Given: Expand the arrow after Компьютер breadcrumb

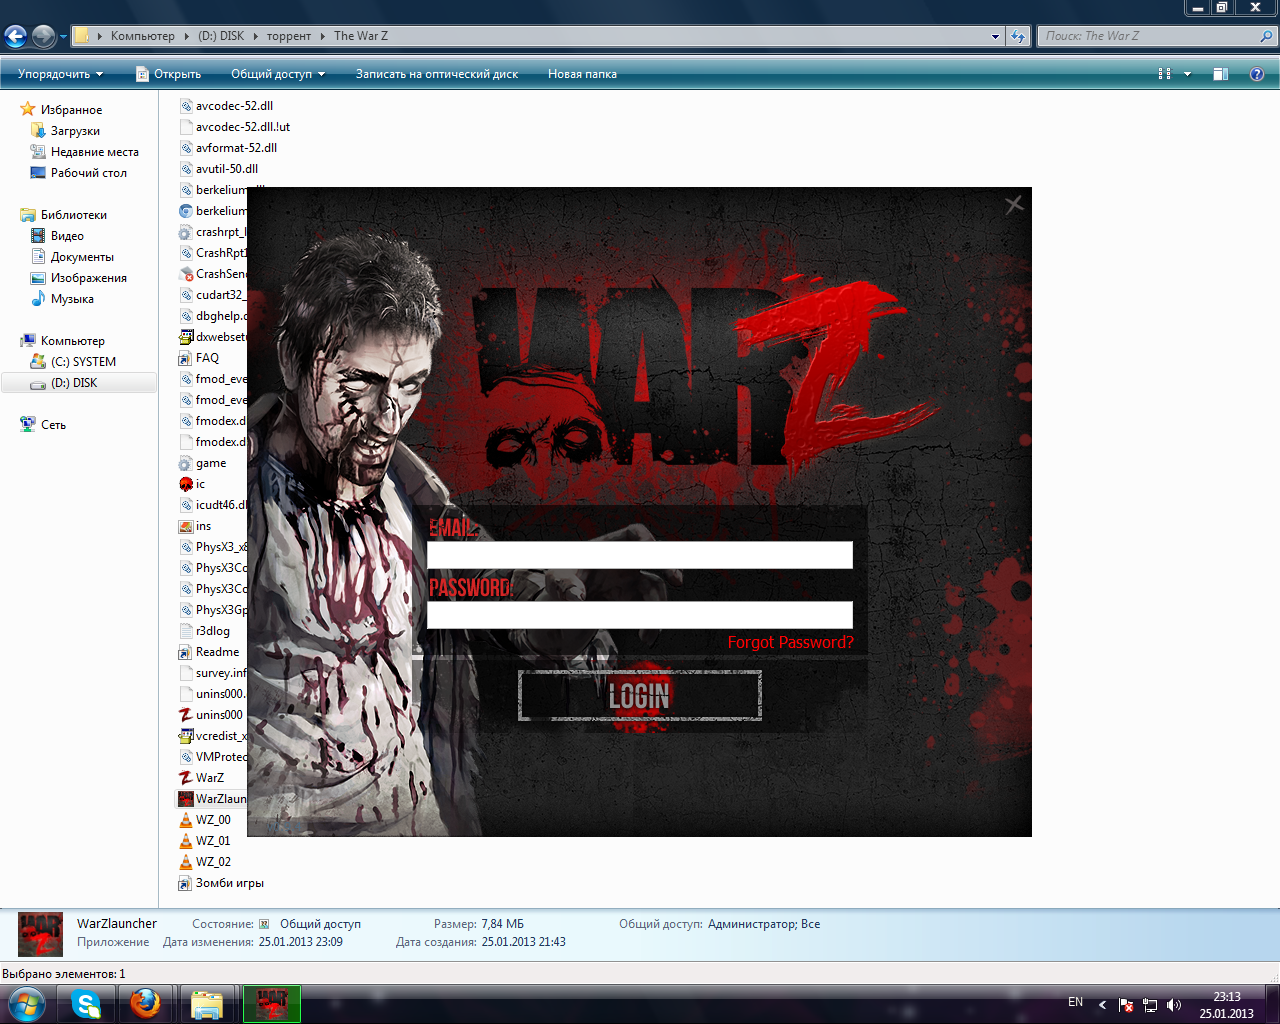Looking at the screenshot, I should pos(186,36).
